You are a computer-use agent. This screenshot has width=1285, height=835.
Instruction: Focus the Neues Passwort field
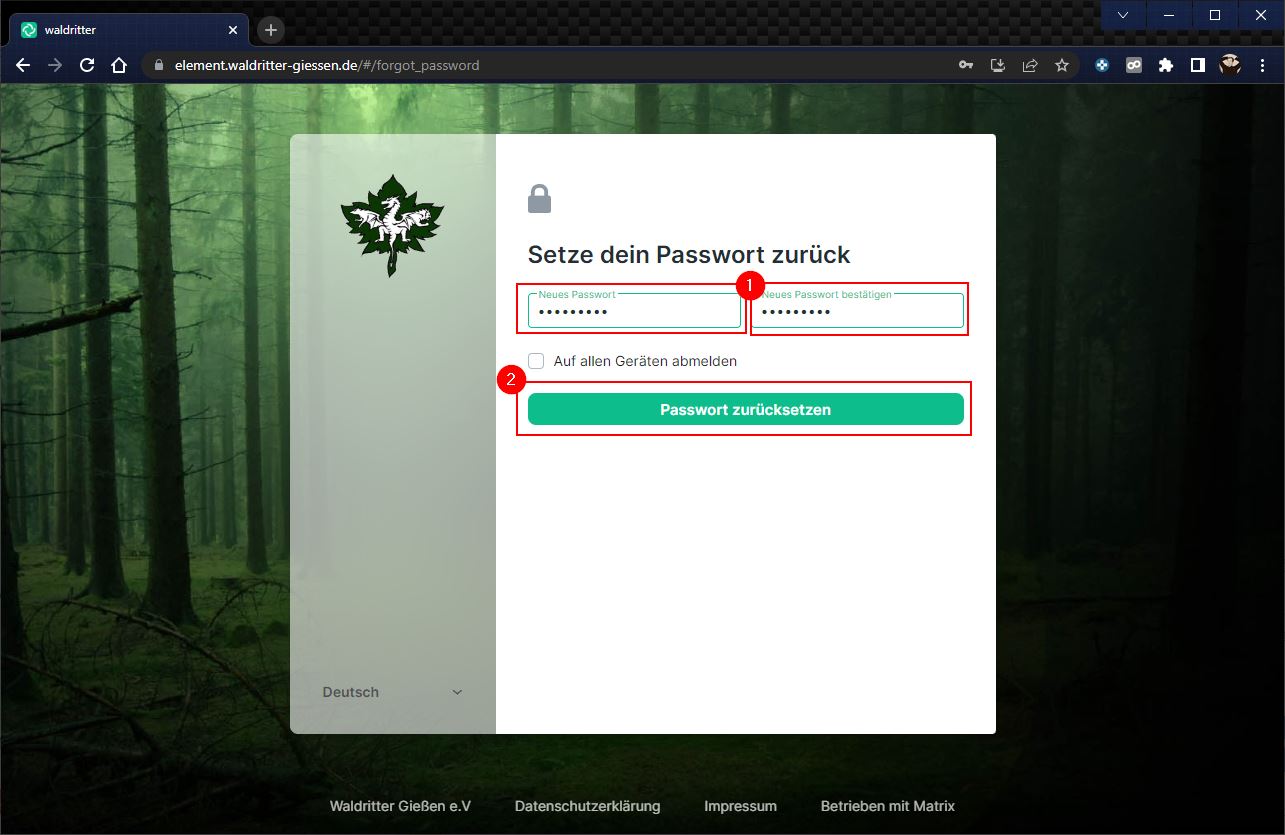634,312
